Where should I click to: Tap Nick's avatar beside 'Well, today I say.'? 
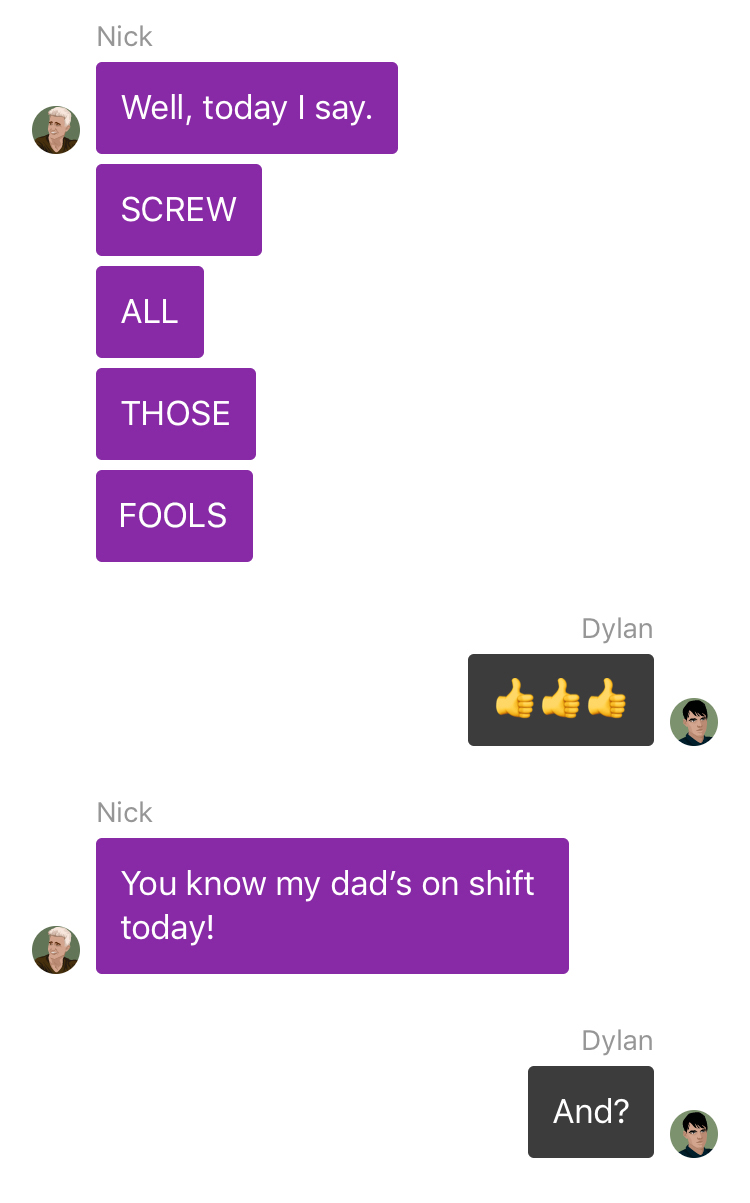coord(56,130)
